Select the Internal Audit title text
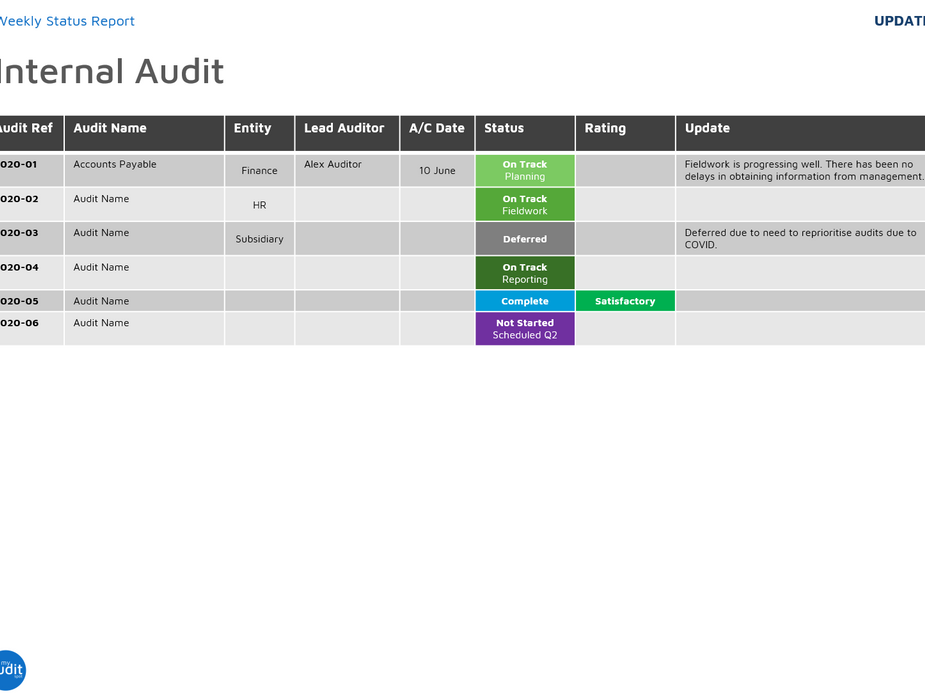The height and width of the screenshot is (694, 925). point(111,71)
